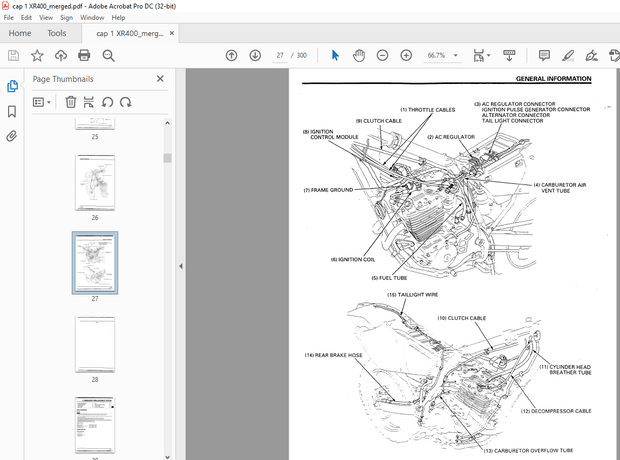Open the Sign menu
The height and width of the screenshot is (460, 620).
pos(66,17)
